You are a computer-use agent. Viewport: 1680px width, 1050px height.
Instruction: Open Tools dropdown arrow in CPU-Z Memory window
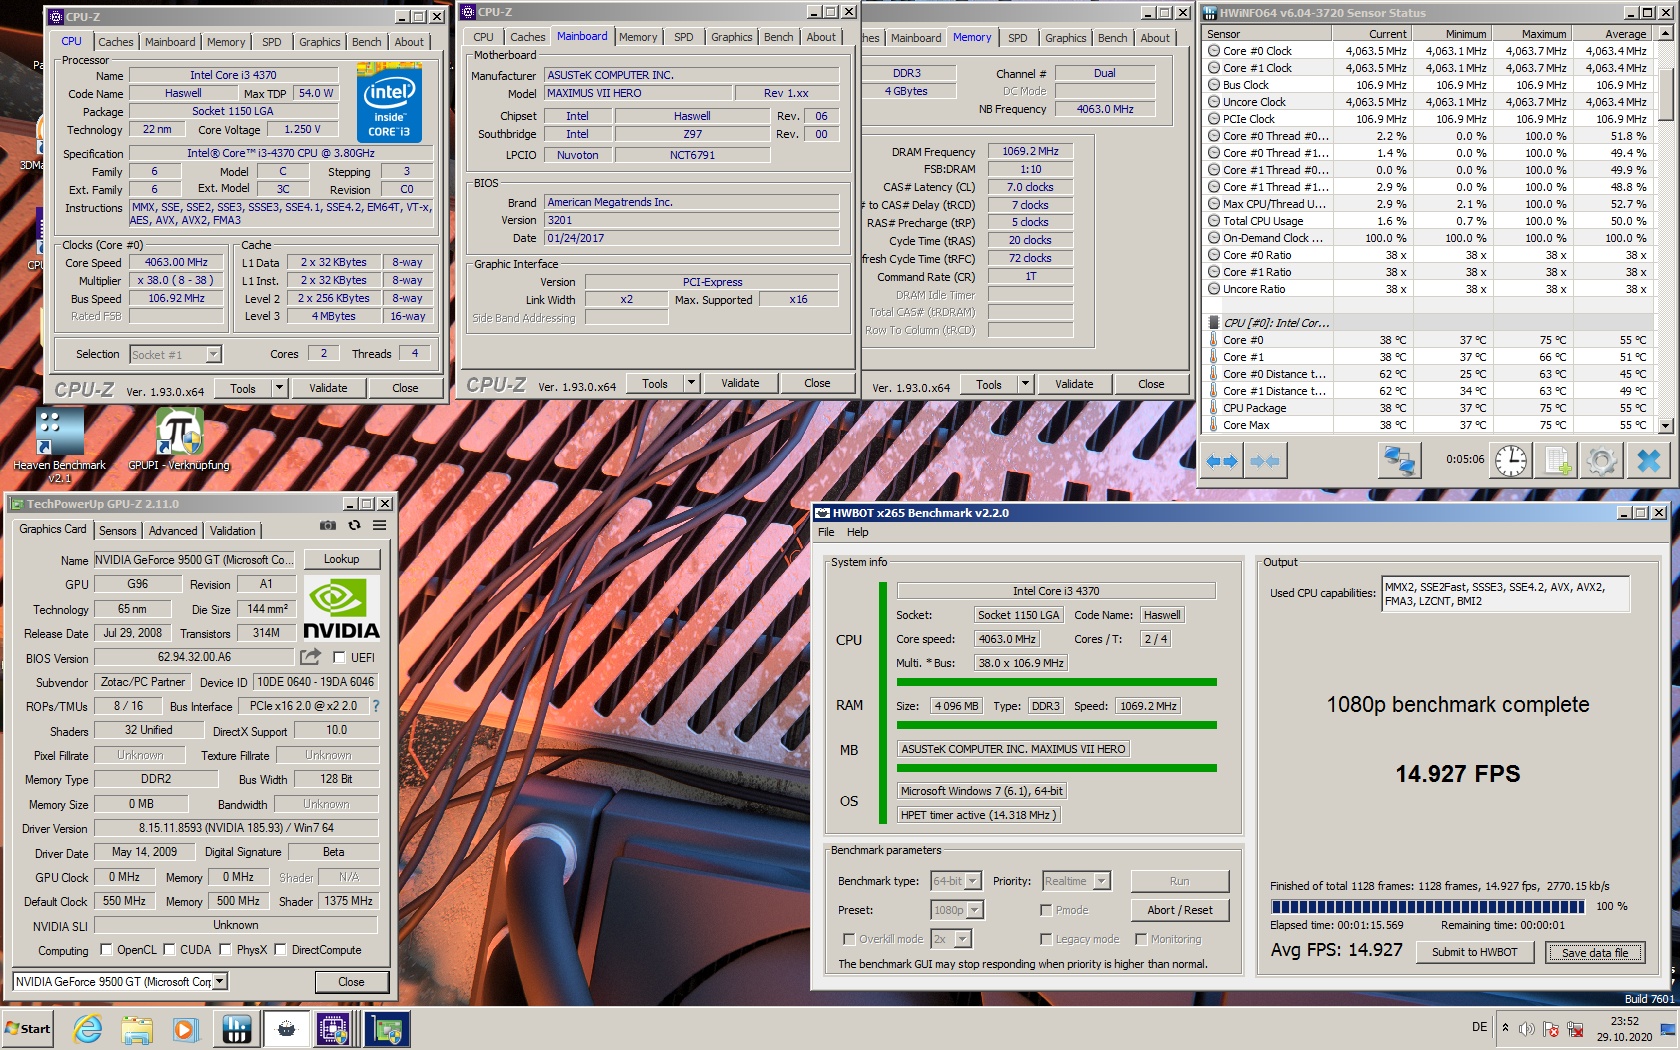[x=1025, y=384]
